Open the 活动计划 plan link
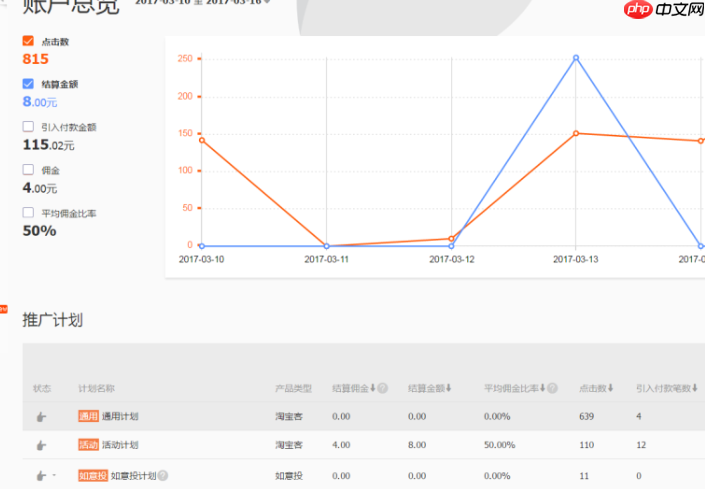Image resolution: width=705 pixels, height=489 pixels. pos(120,445)
